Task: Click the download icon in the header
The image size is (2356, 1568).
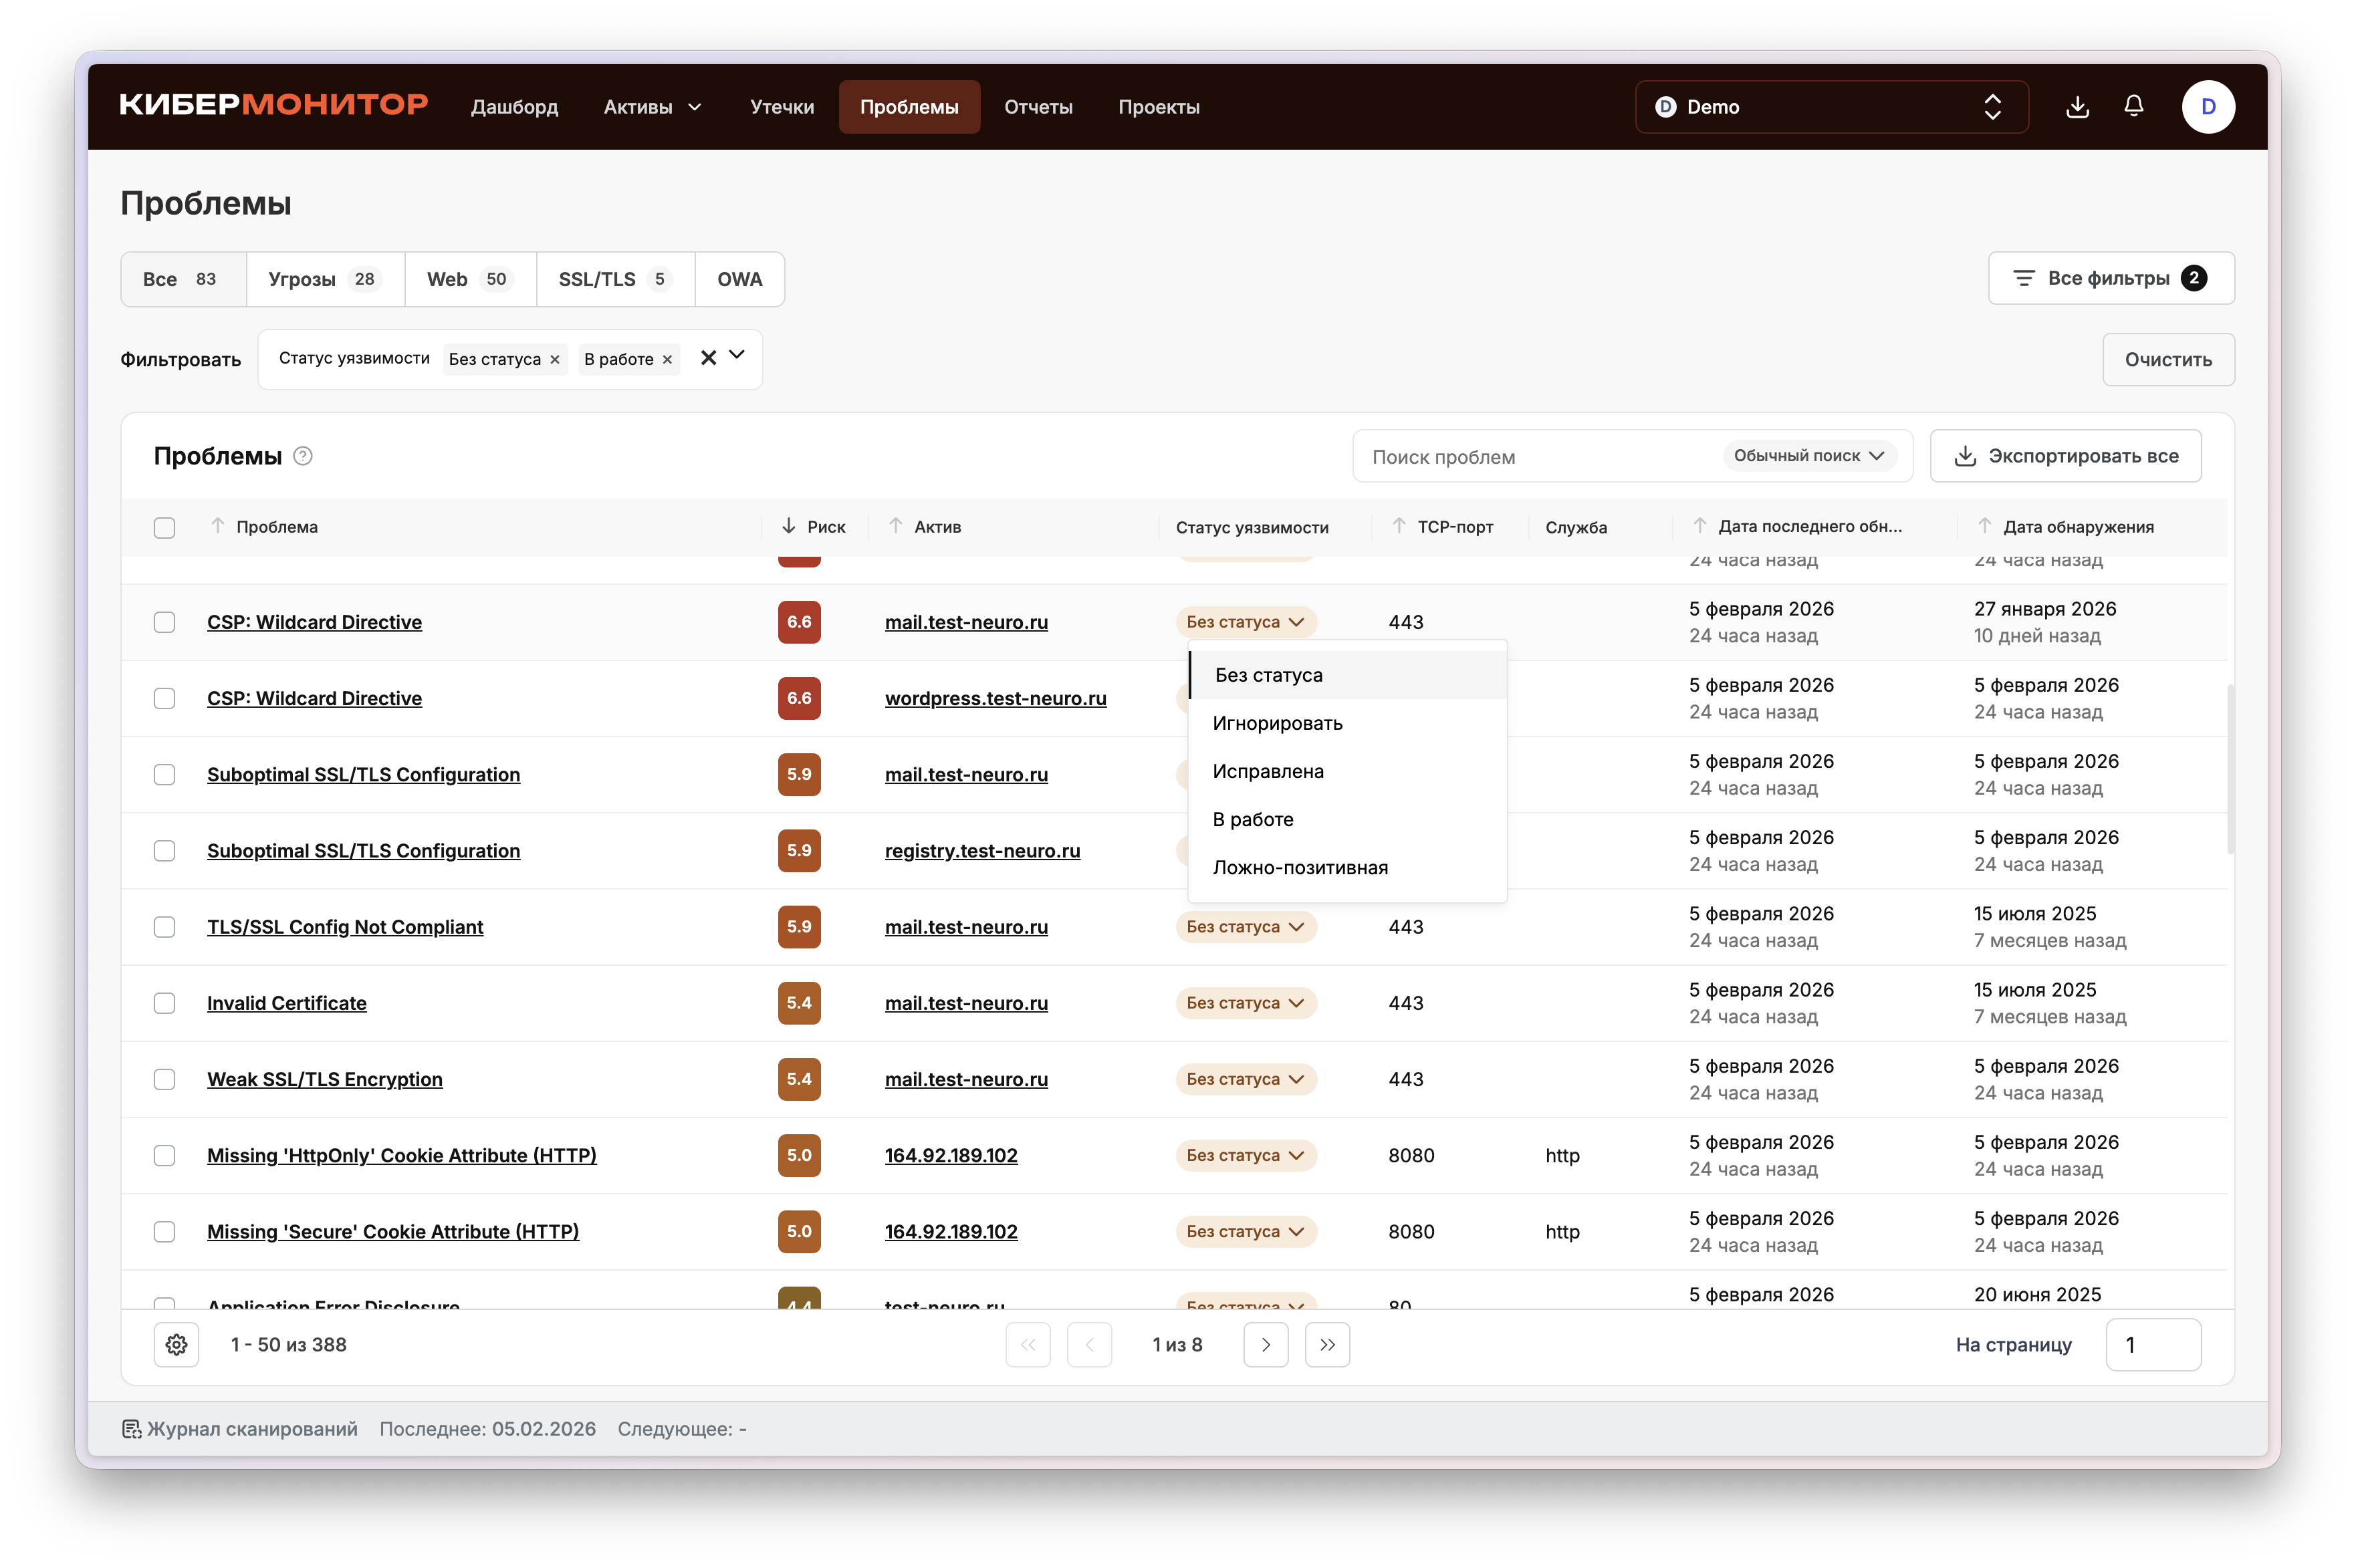Action: 2077,107
